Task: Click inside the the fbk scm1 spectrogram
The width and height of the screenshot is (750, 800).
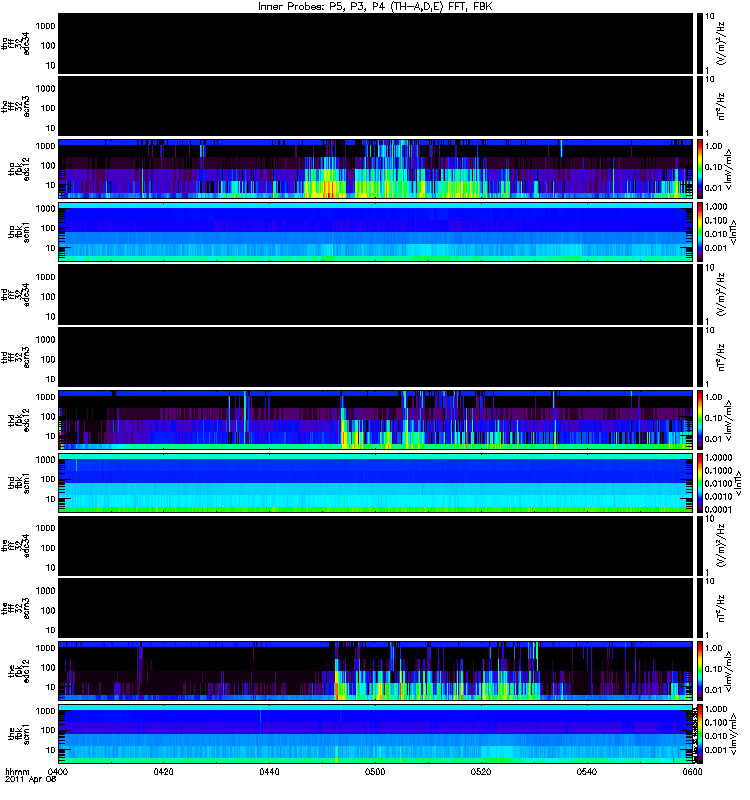Action: [376, 734]
